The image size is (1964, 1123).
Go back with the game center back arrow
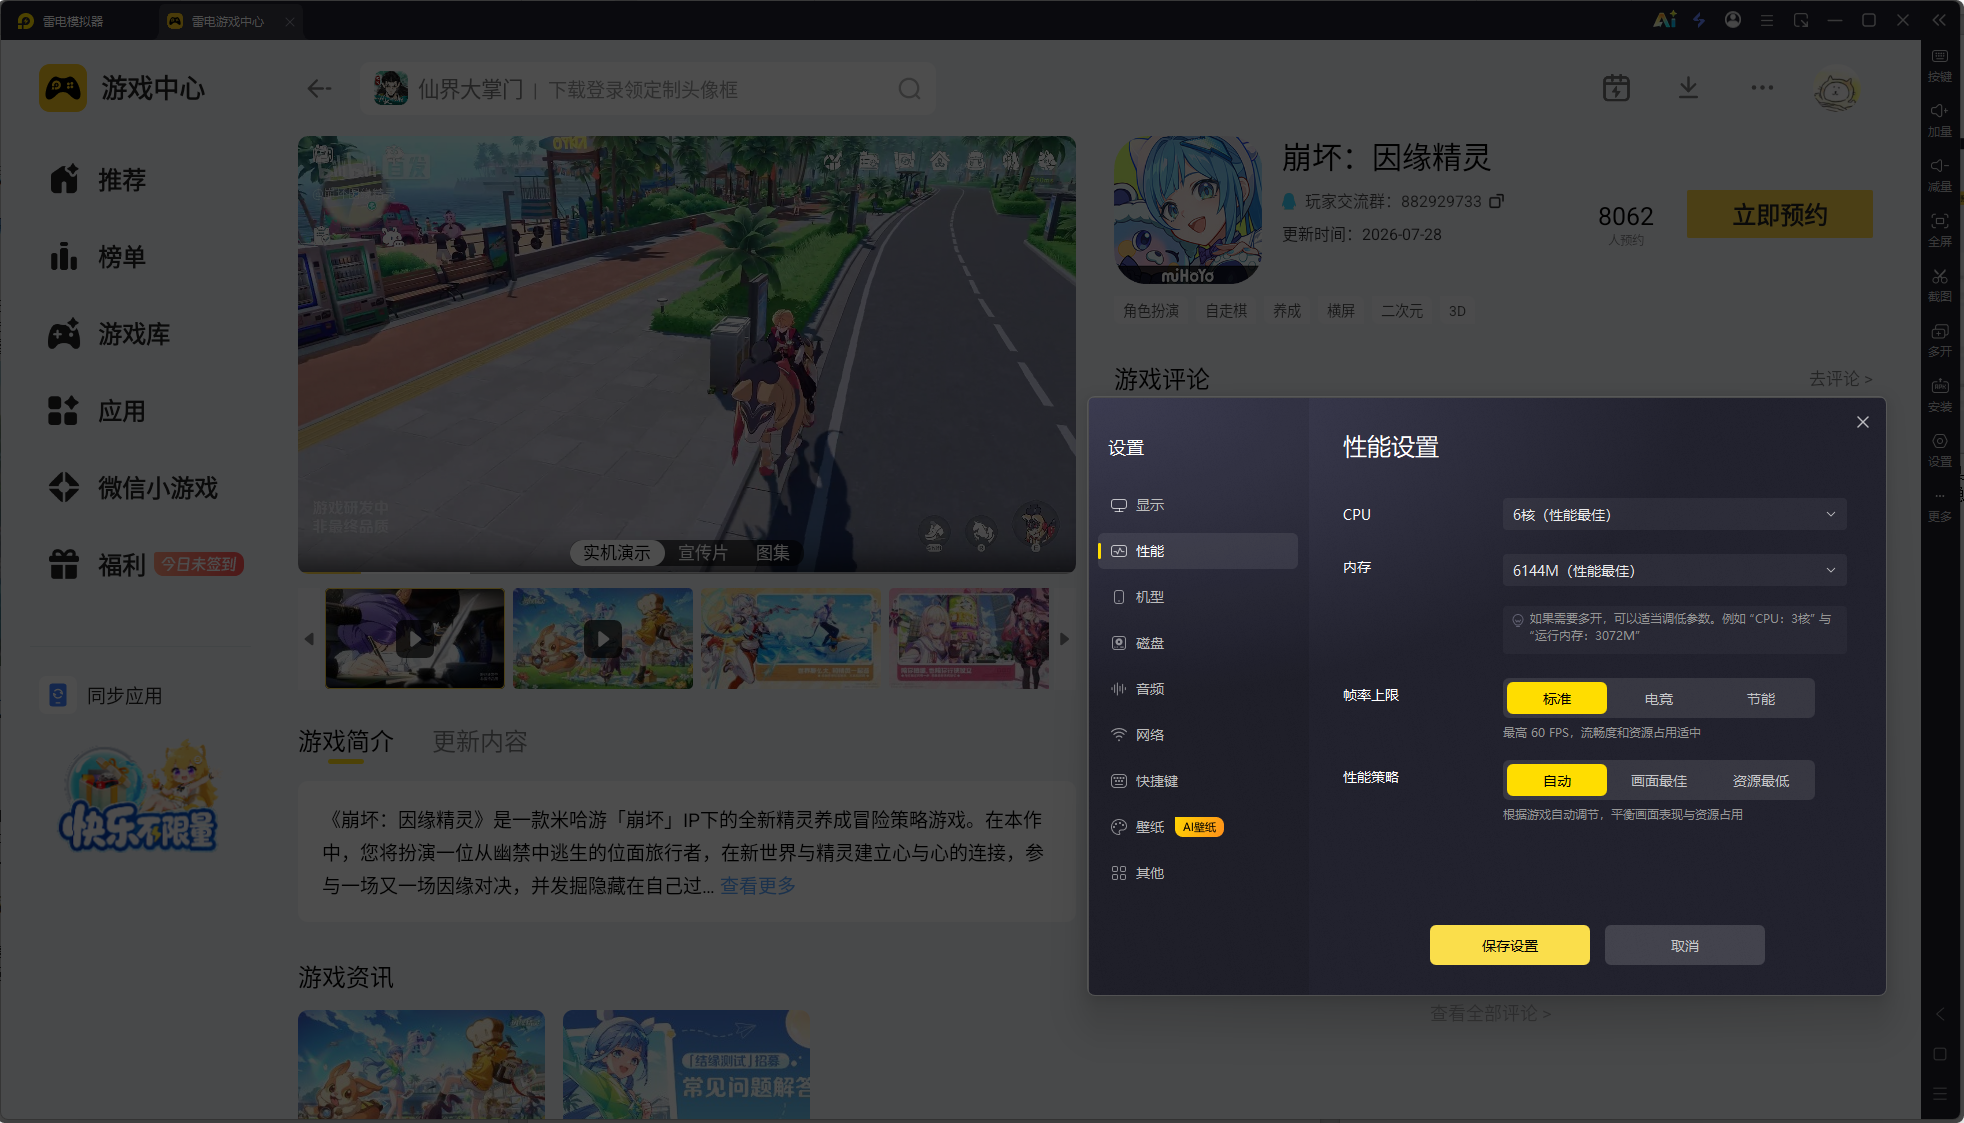tap(319, 89)
